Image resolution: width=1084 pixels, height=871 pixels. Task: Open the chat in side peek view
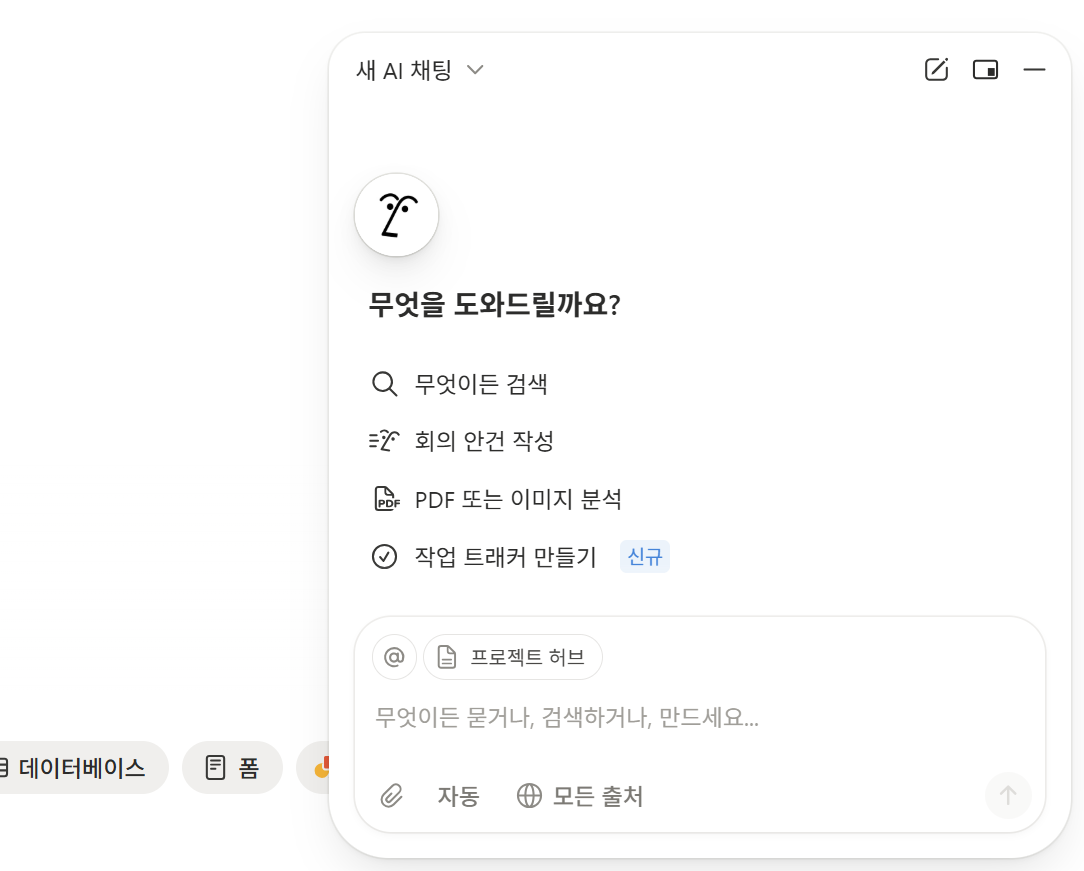pyautogui.click(x=985, y=69)
